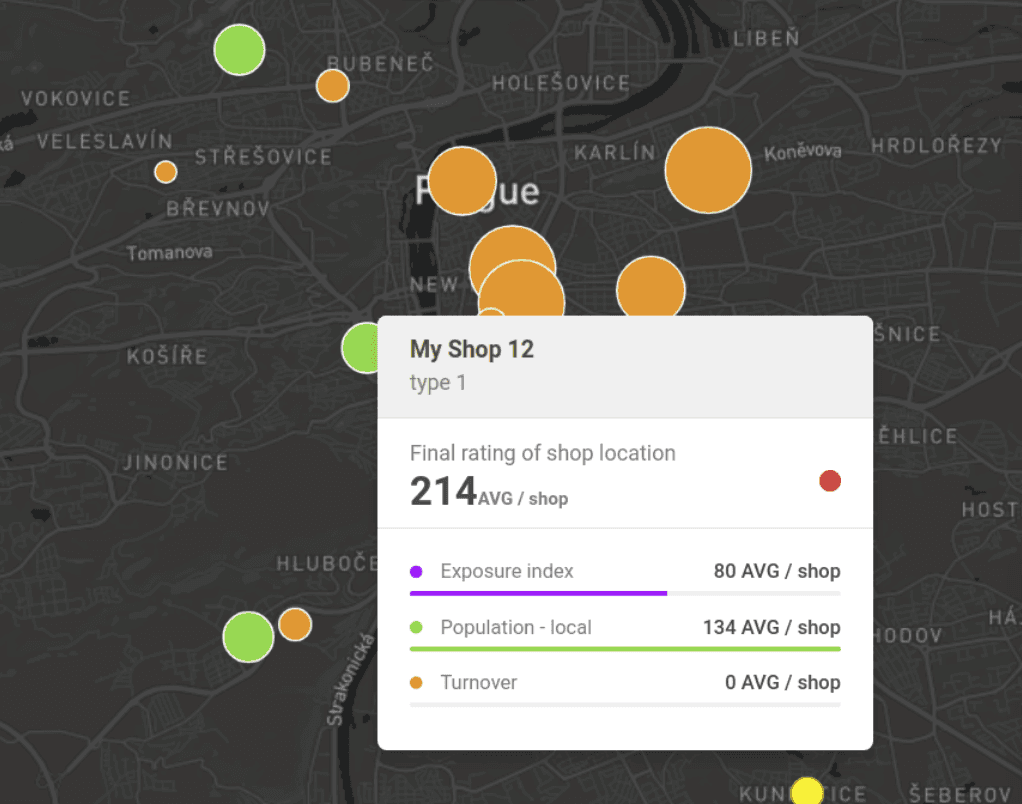The height and width of the screenshot is (804, 1022).
Task: Click the large orange marker near Koněvova
Action: tap(708, 170)
